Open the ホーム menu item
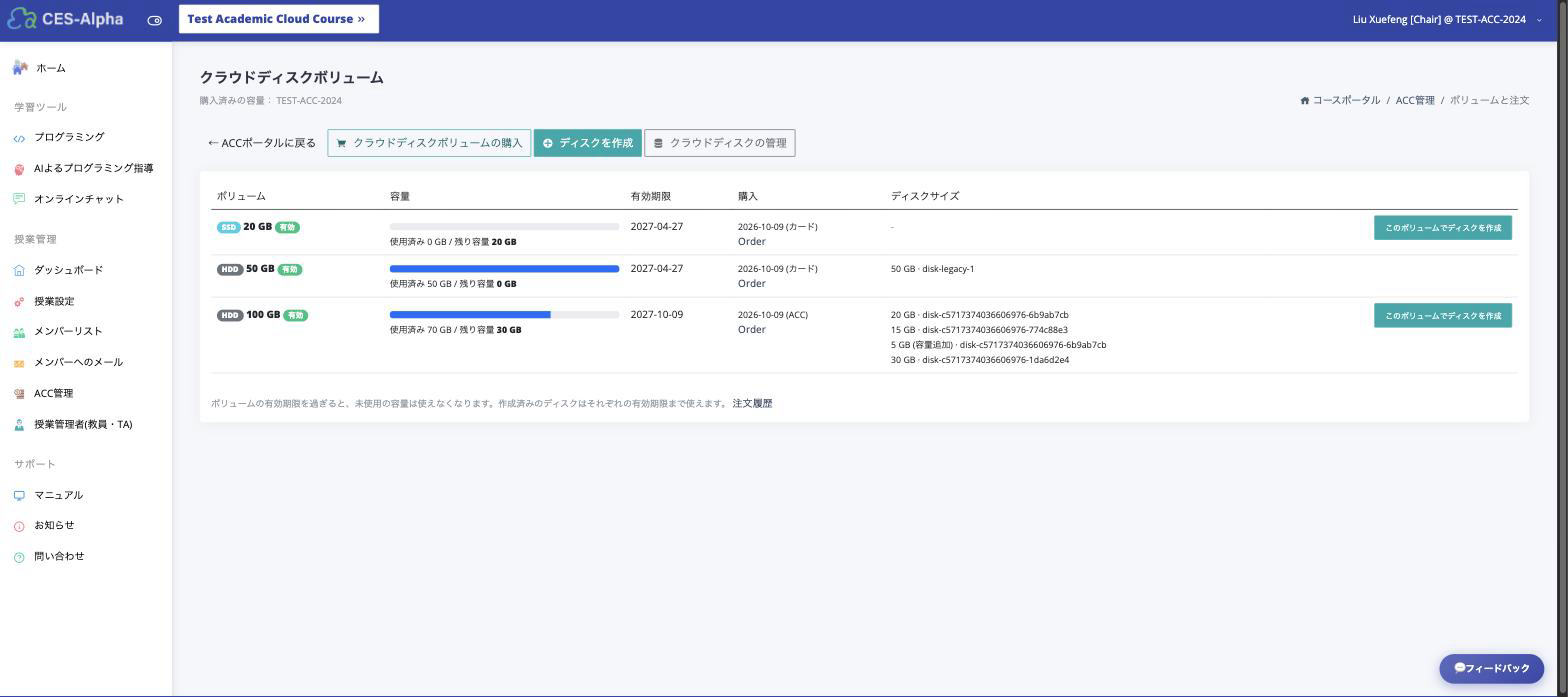The height and width of the screenshot is (697, 1568). (x=51, y=68)
